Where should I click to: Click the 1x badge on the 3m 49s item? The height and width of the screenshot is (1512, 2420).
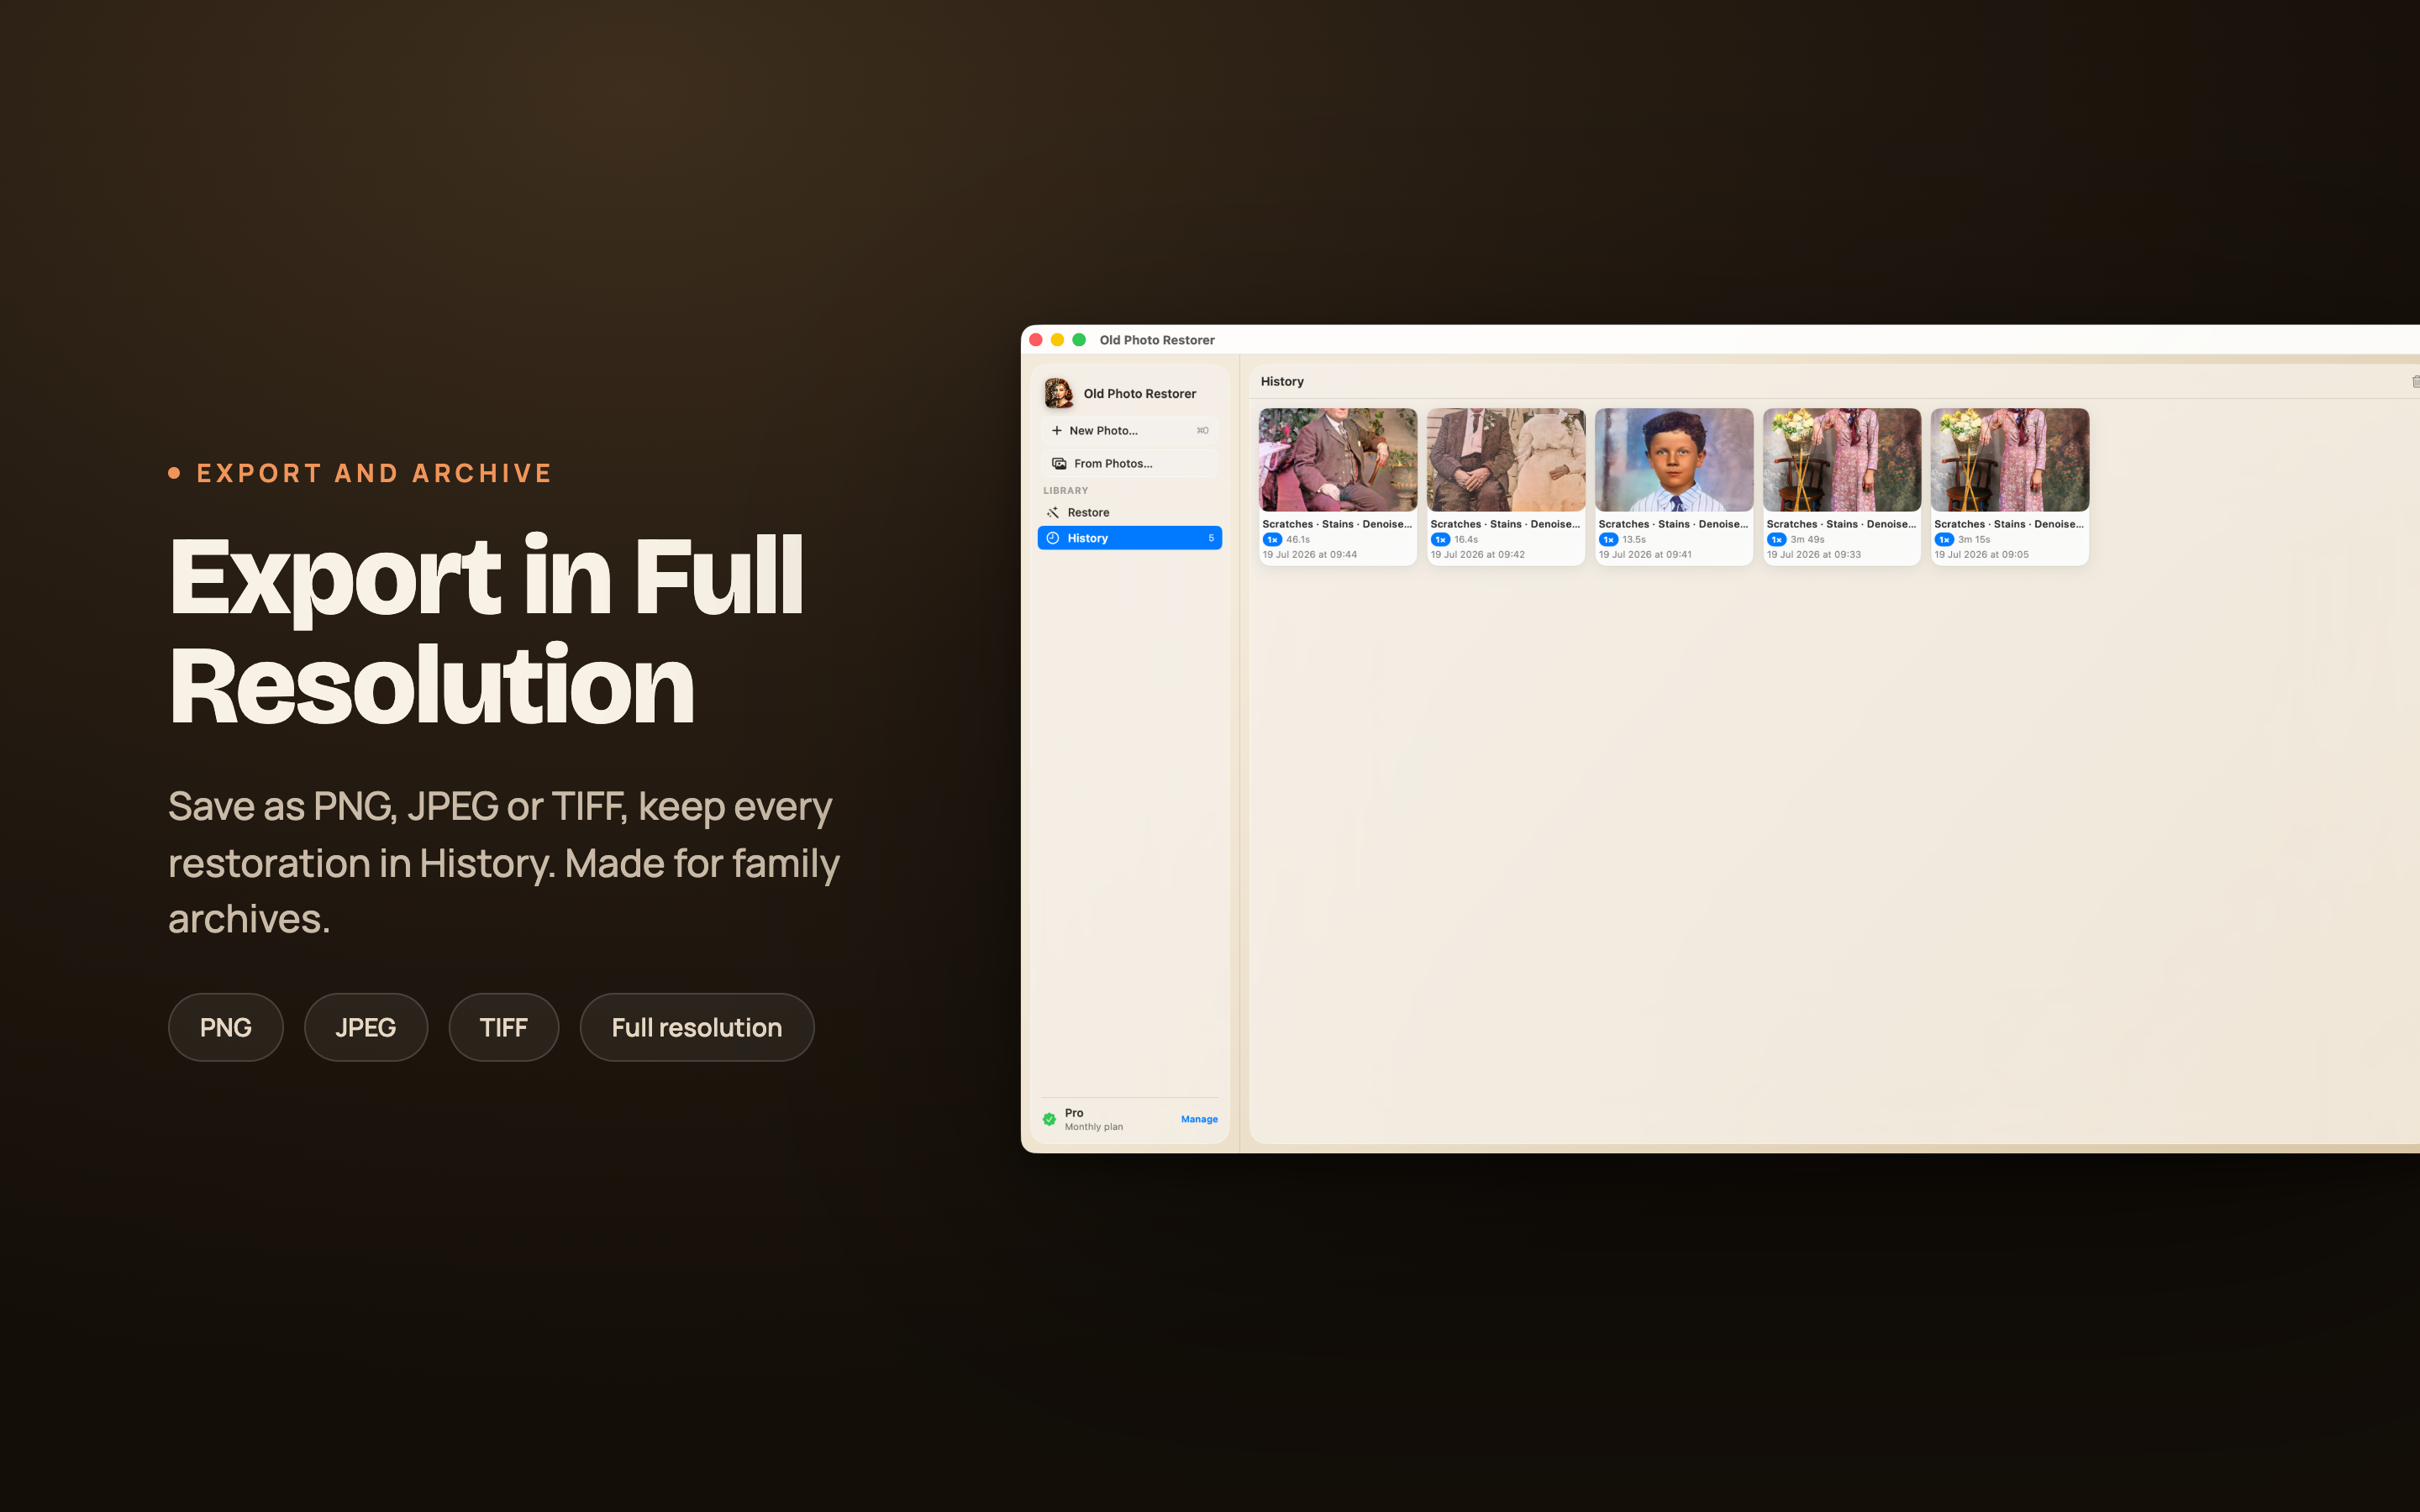pos(1776,540)
